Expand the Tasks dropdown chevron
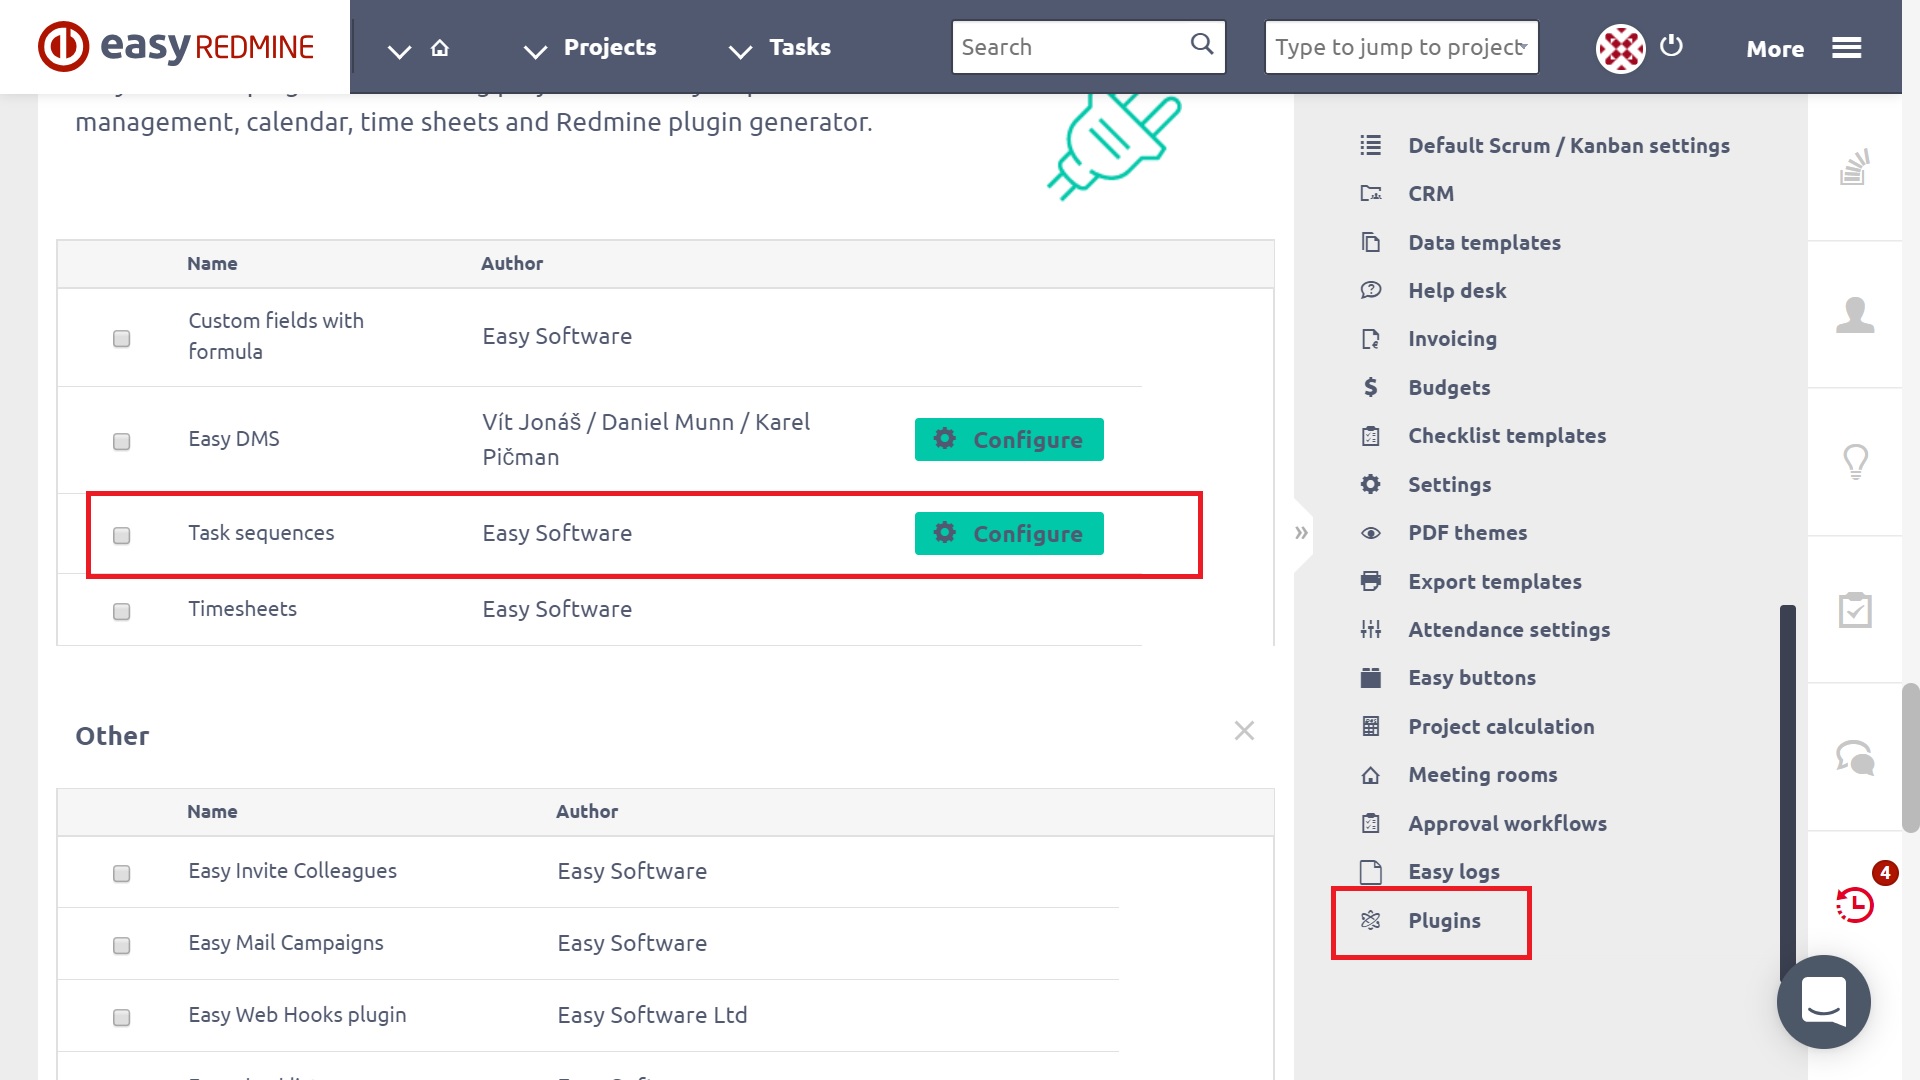Screen dimensions: 1920x1080 740,50
